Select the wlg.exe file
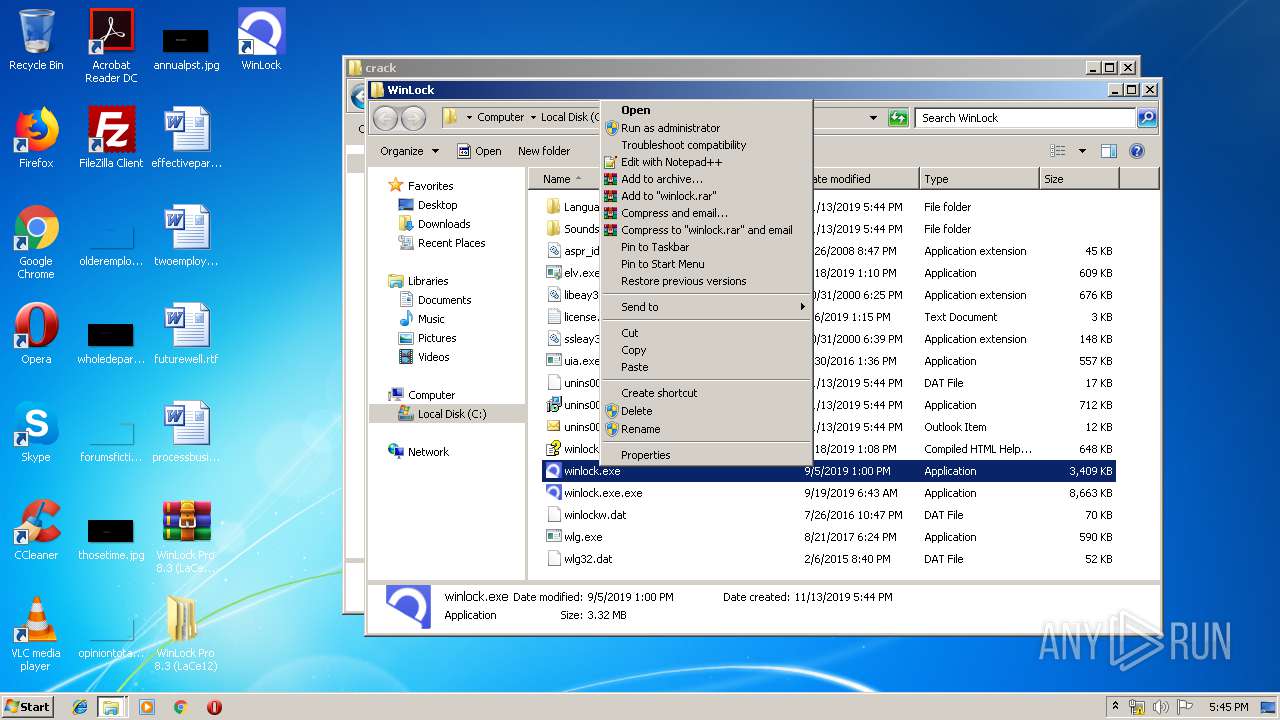The image size is (1280, 720). pos(829,537)
